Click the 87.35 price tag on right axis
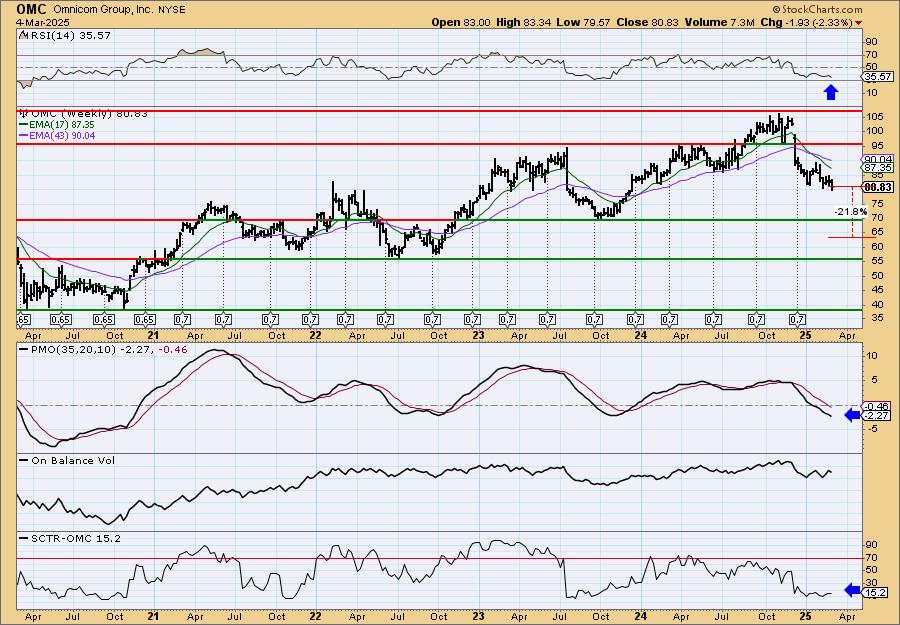 [x=878, y=168]
